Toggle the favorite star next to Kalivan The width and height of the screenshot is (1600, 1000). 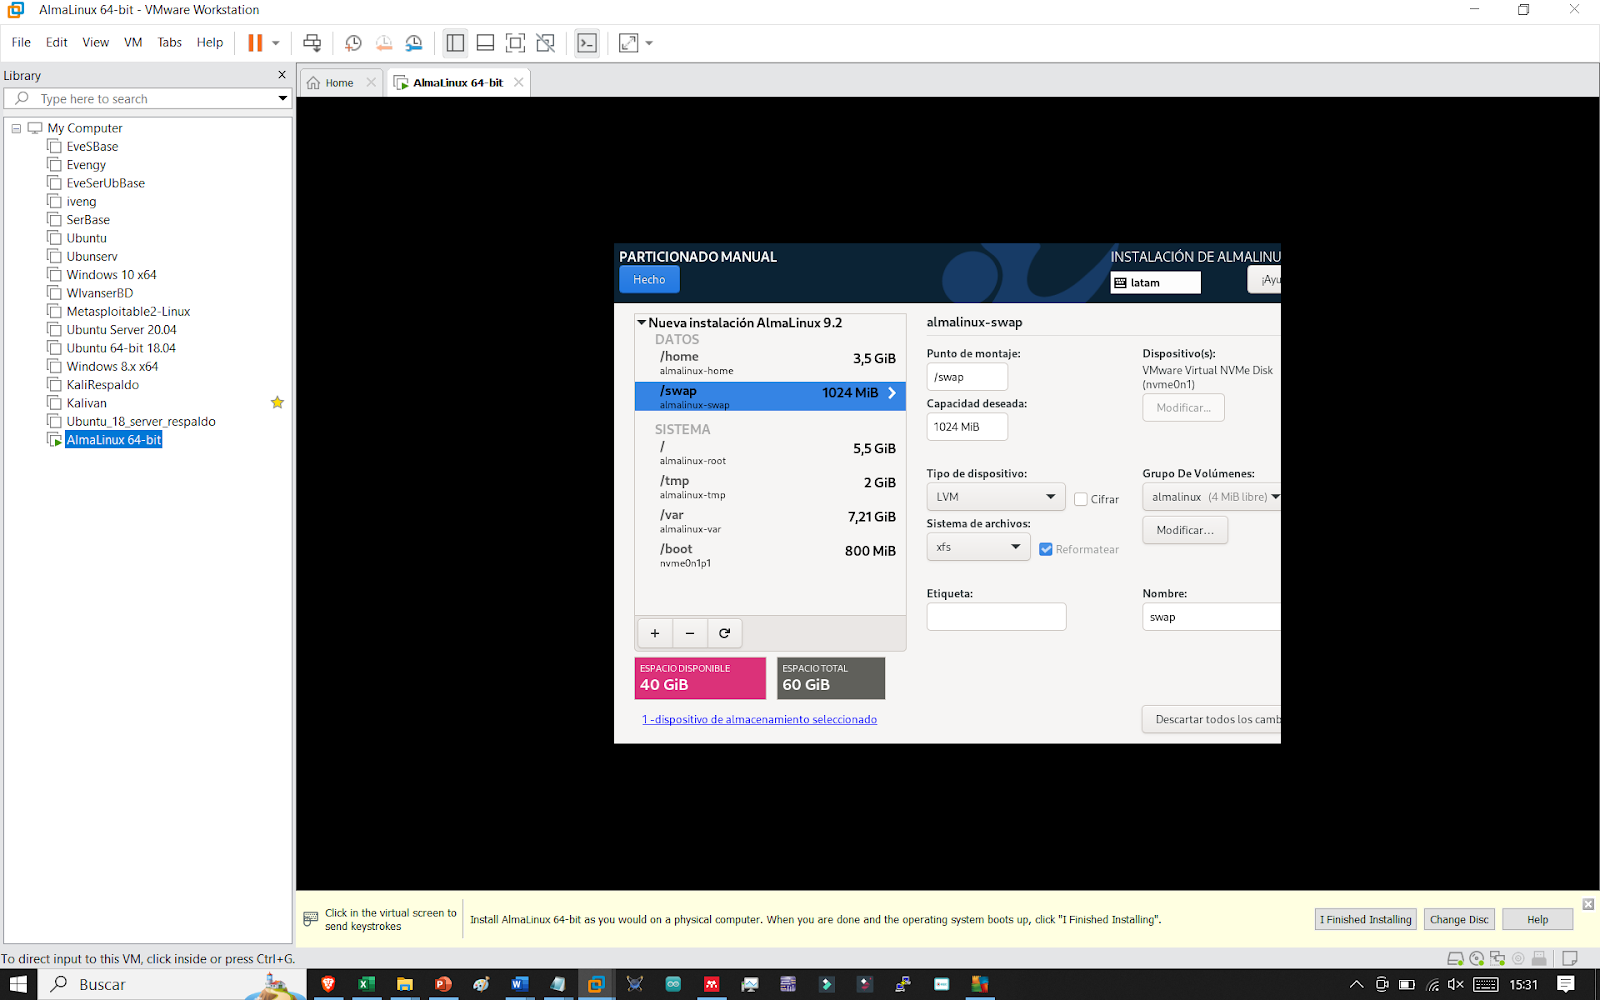tap(277, 402)
